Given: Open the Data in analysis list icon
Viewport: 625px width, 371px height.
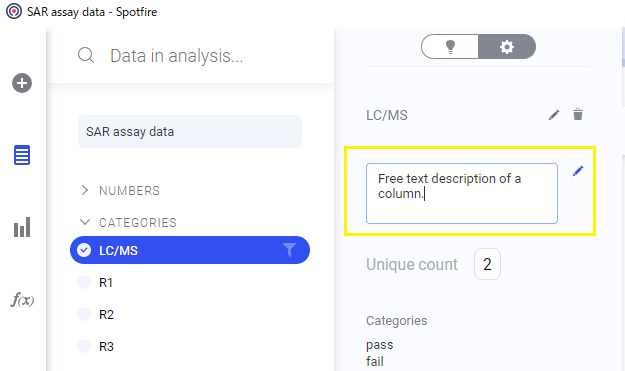Looking at the screenshot, I should [22, 155].
